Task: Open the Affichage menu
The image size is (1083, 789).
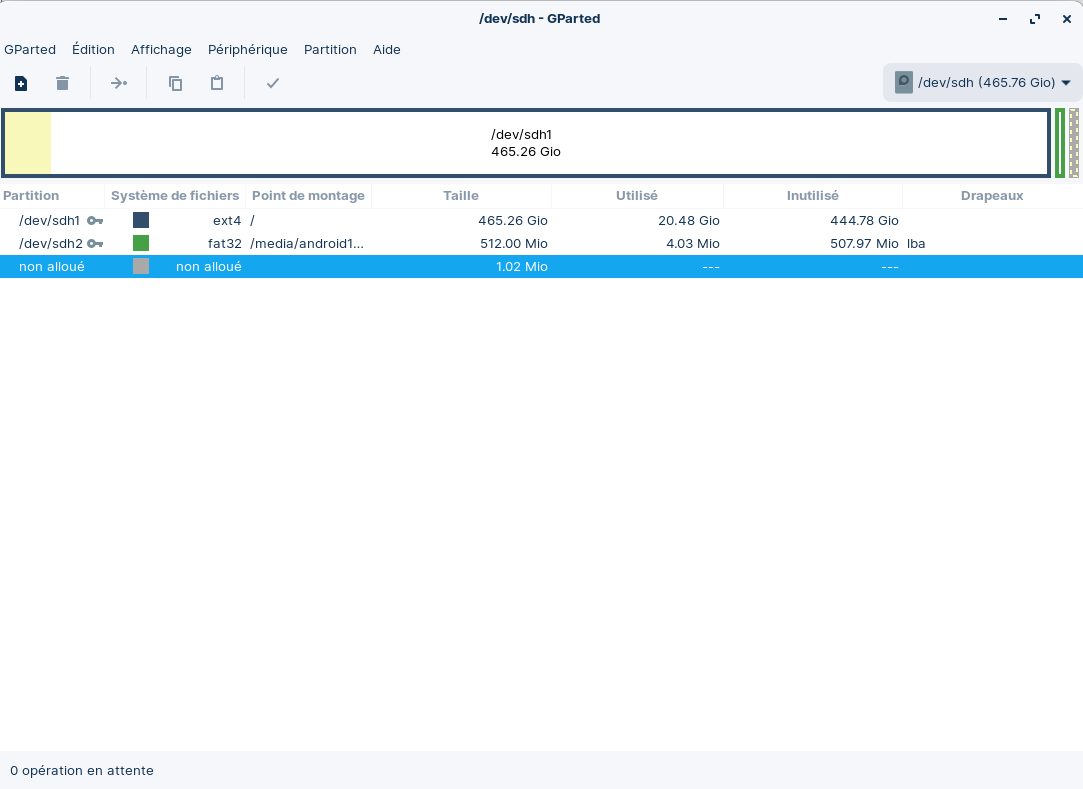Action: (x=161, y=50)
